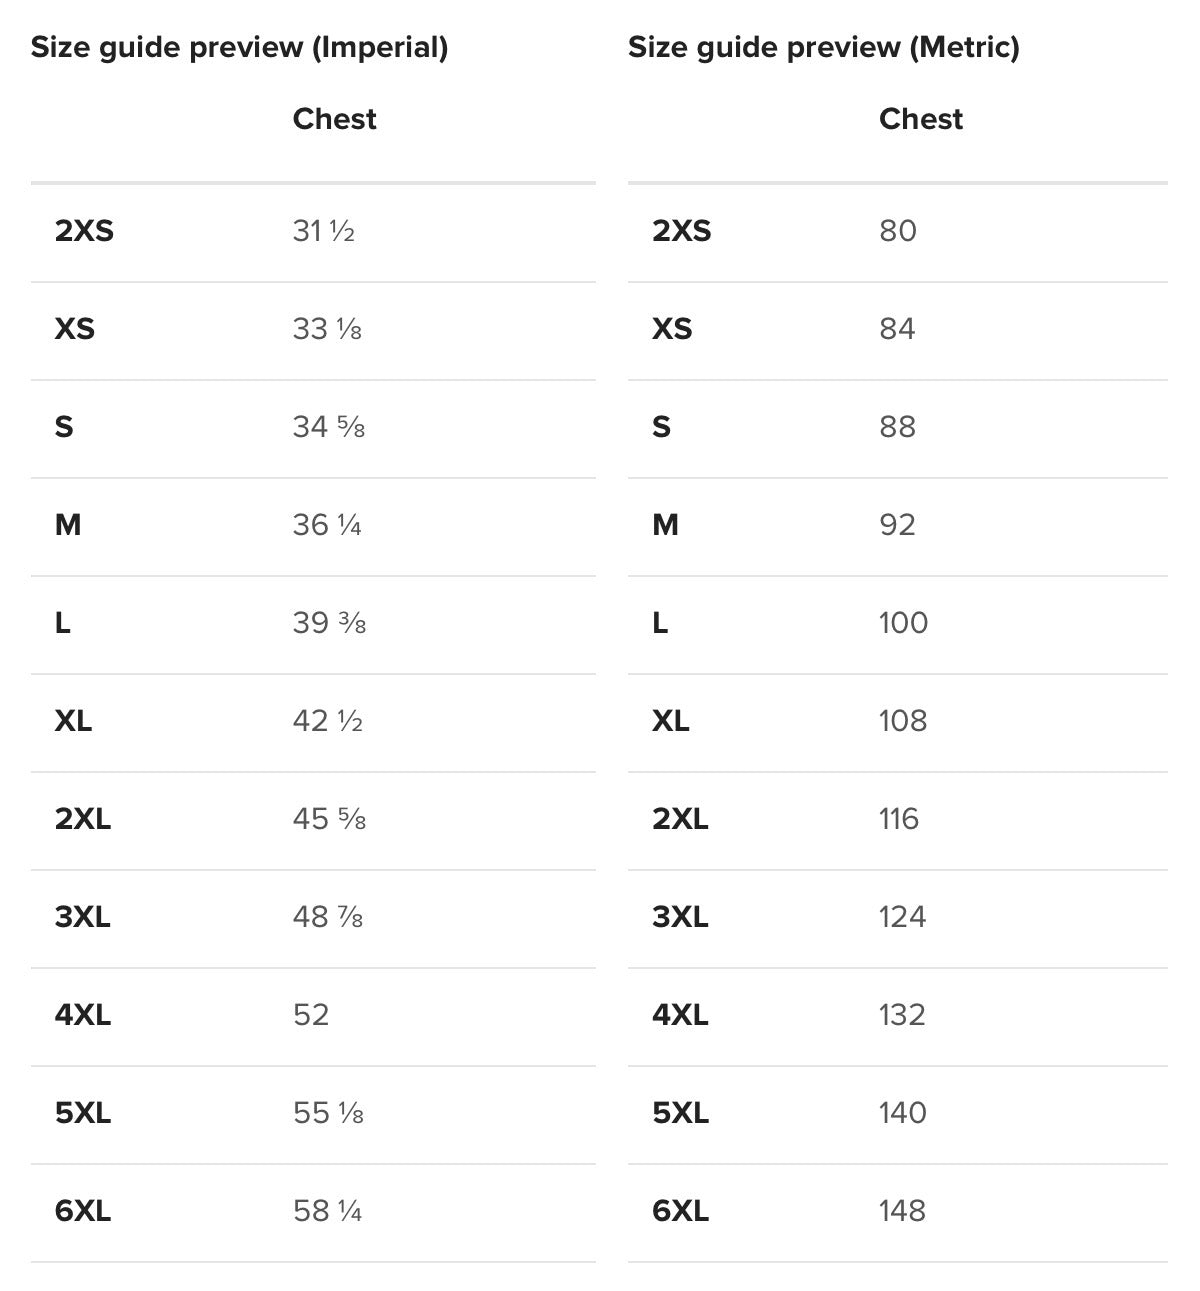Select the M size label in Metric table
This screenshot has width=1200, height=1291.
point(665,525)
